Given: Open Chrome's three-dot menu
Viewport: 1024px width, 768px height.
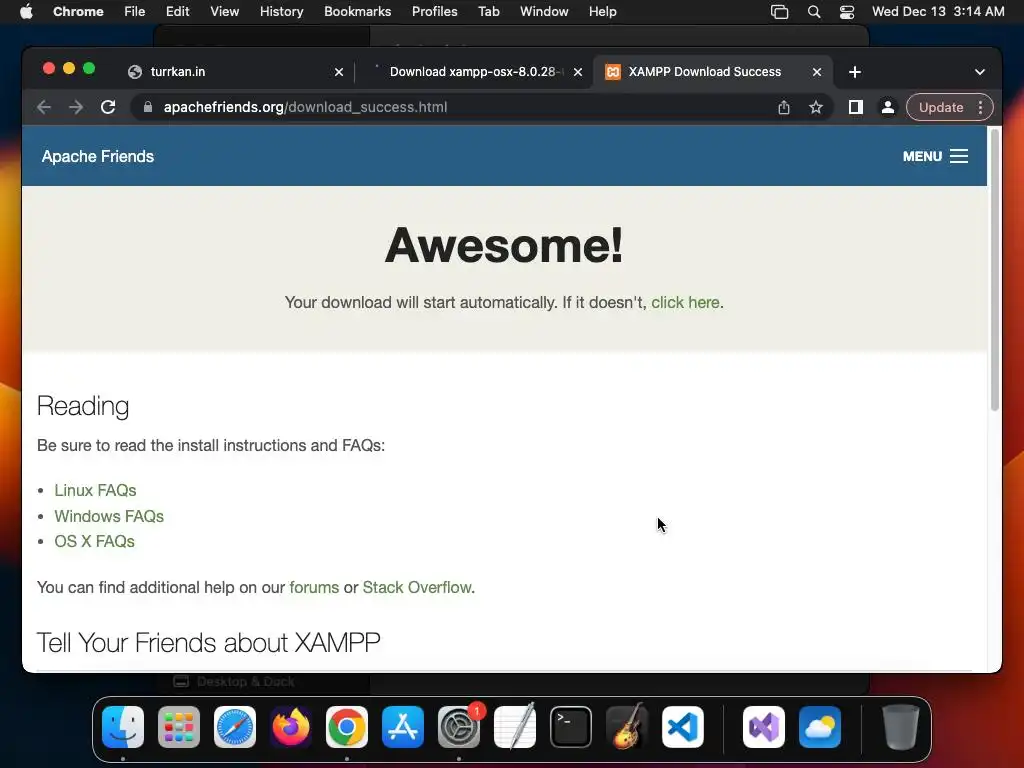Looking at the screenshot, I should [x=980, y=107].
